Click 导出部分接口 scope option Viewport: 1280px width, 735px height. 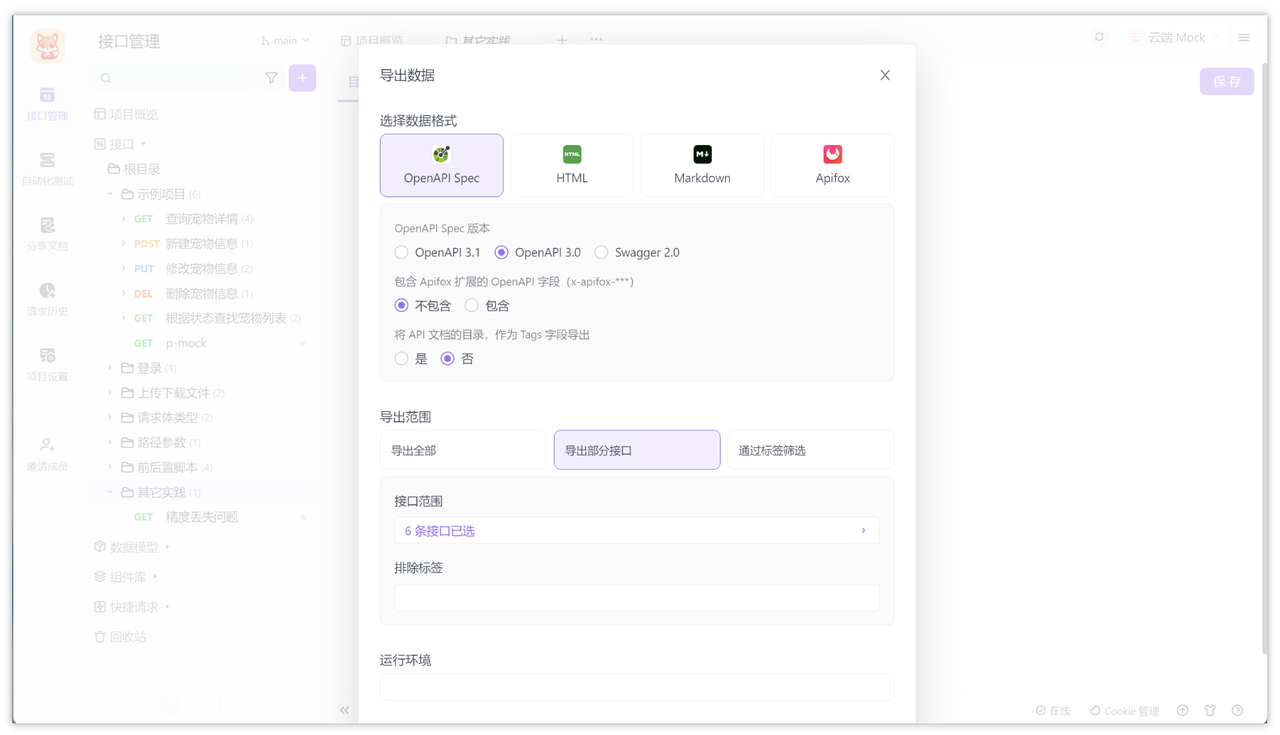click(637, 450)
